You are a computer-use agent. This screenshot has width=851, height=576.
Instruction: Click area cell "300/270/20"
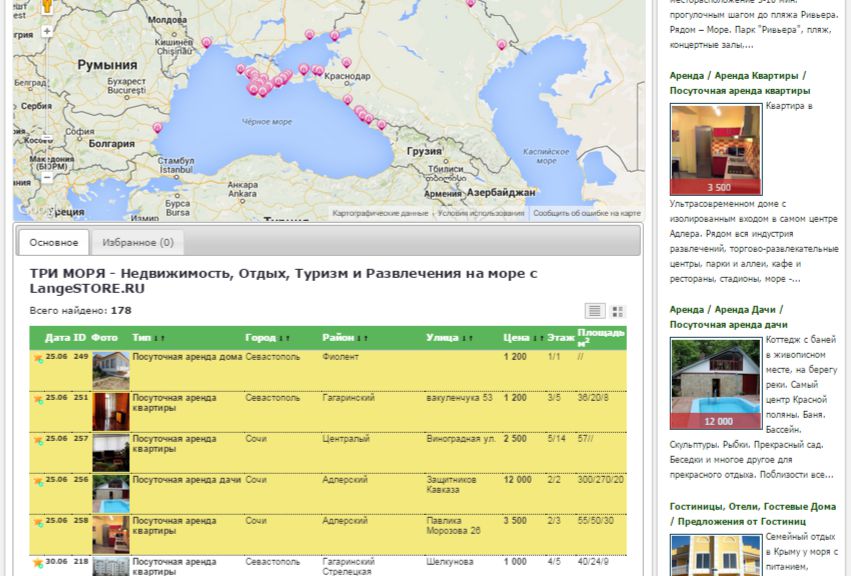(x=601, y=480)
